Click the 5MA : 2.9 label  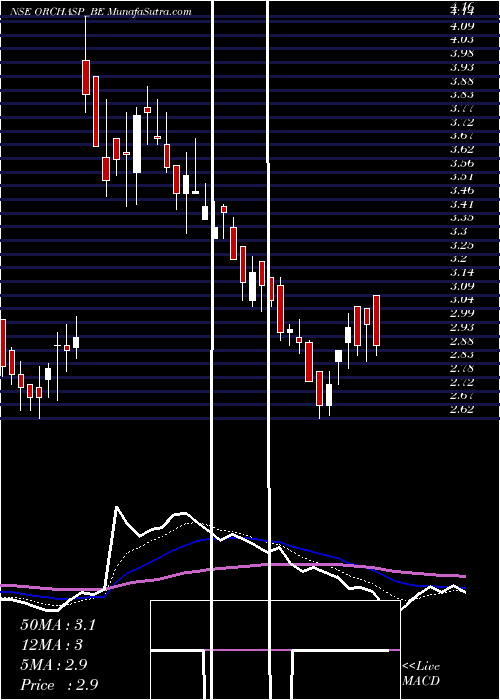click(x=55, y=665)
